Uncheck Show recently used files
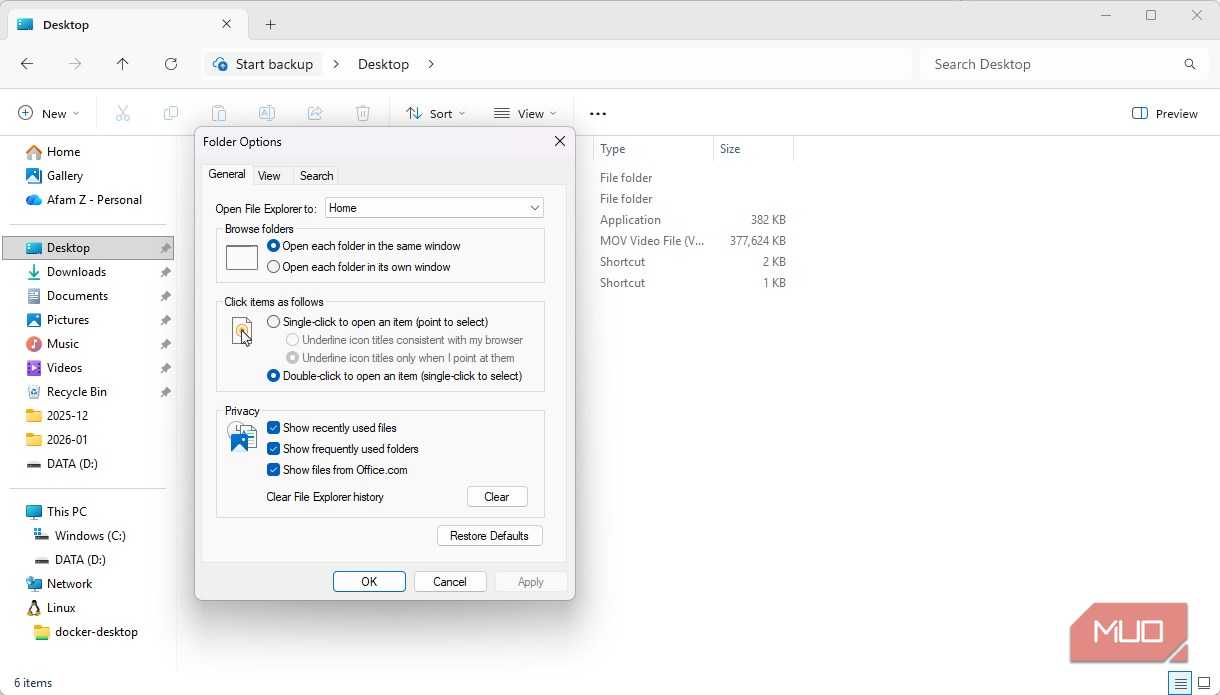This screenshot has height=695, width=1220. [273, 428]
